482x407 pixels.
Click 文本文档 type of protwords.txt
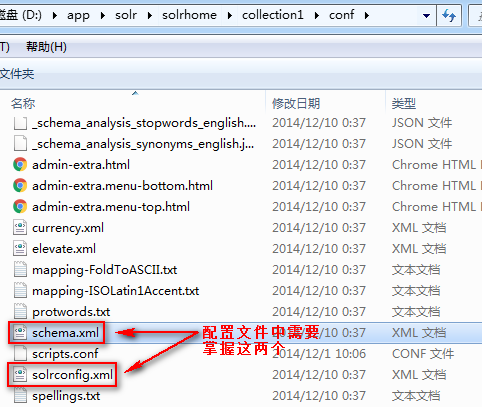click(416, 312)
